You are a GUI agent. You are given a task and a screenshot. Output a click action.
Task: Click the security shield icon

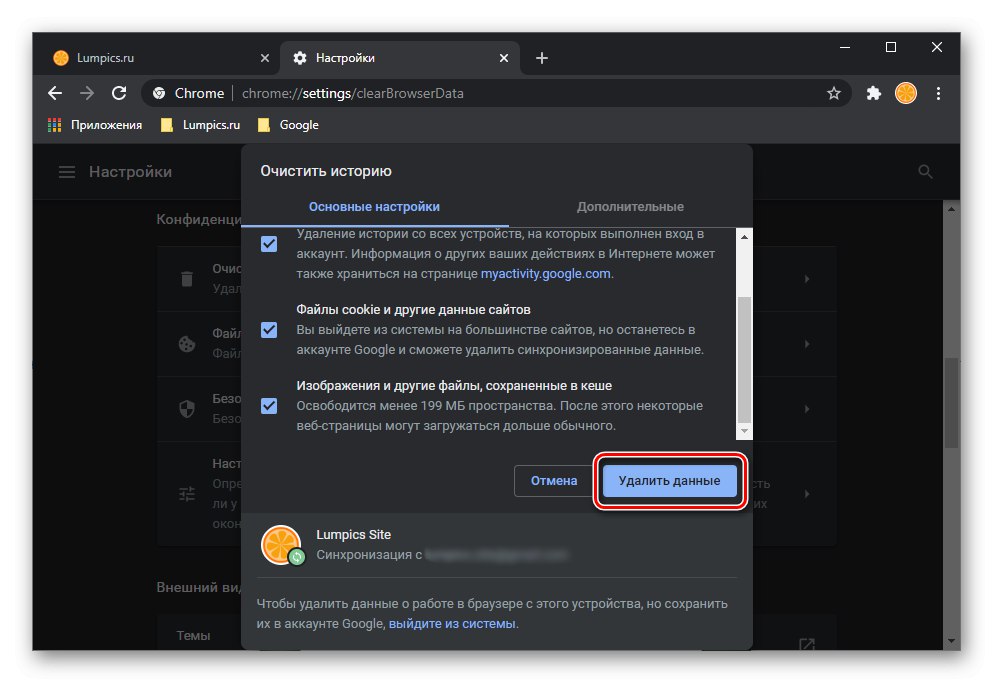pyautogui.click(x=187, y=409)
